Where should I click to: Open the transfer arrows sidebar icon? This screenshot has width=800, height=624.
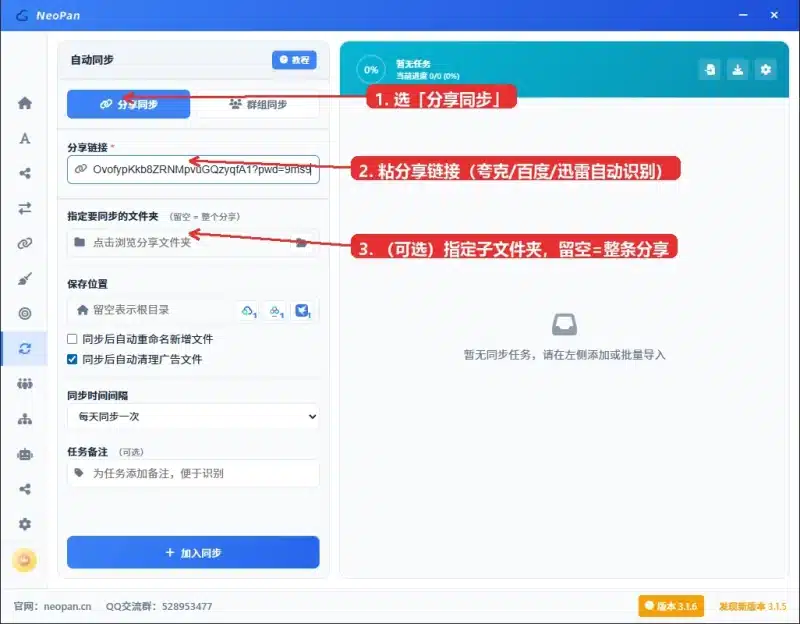24,208
